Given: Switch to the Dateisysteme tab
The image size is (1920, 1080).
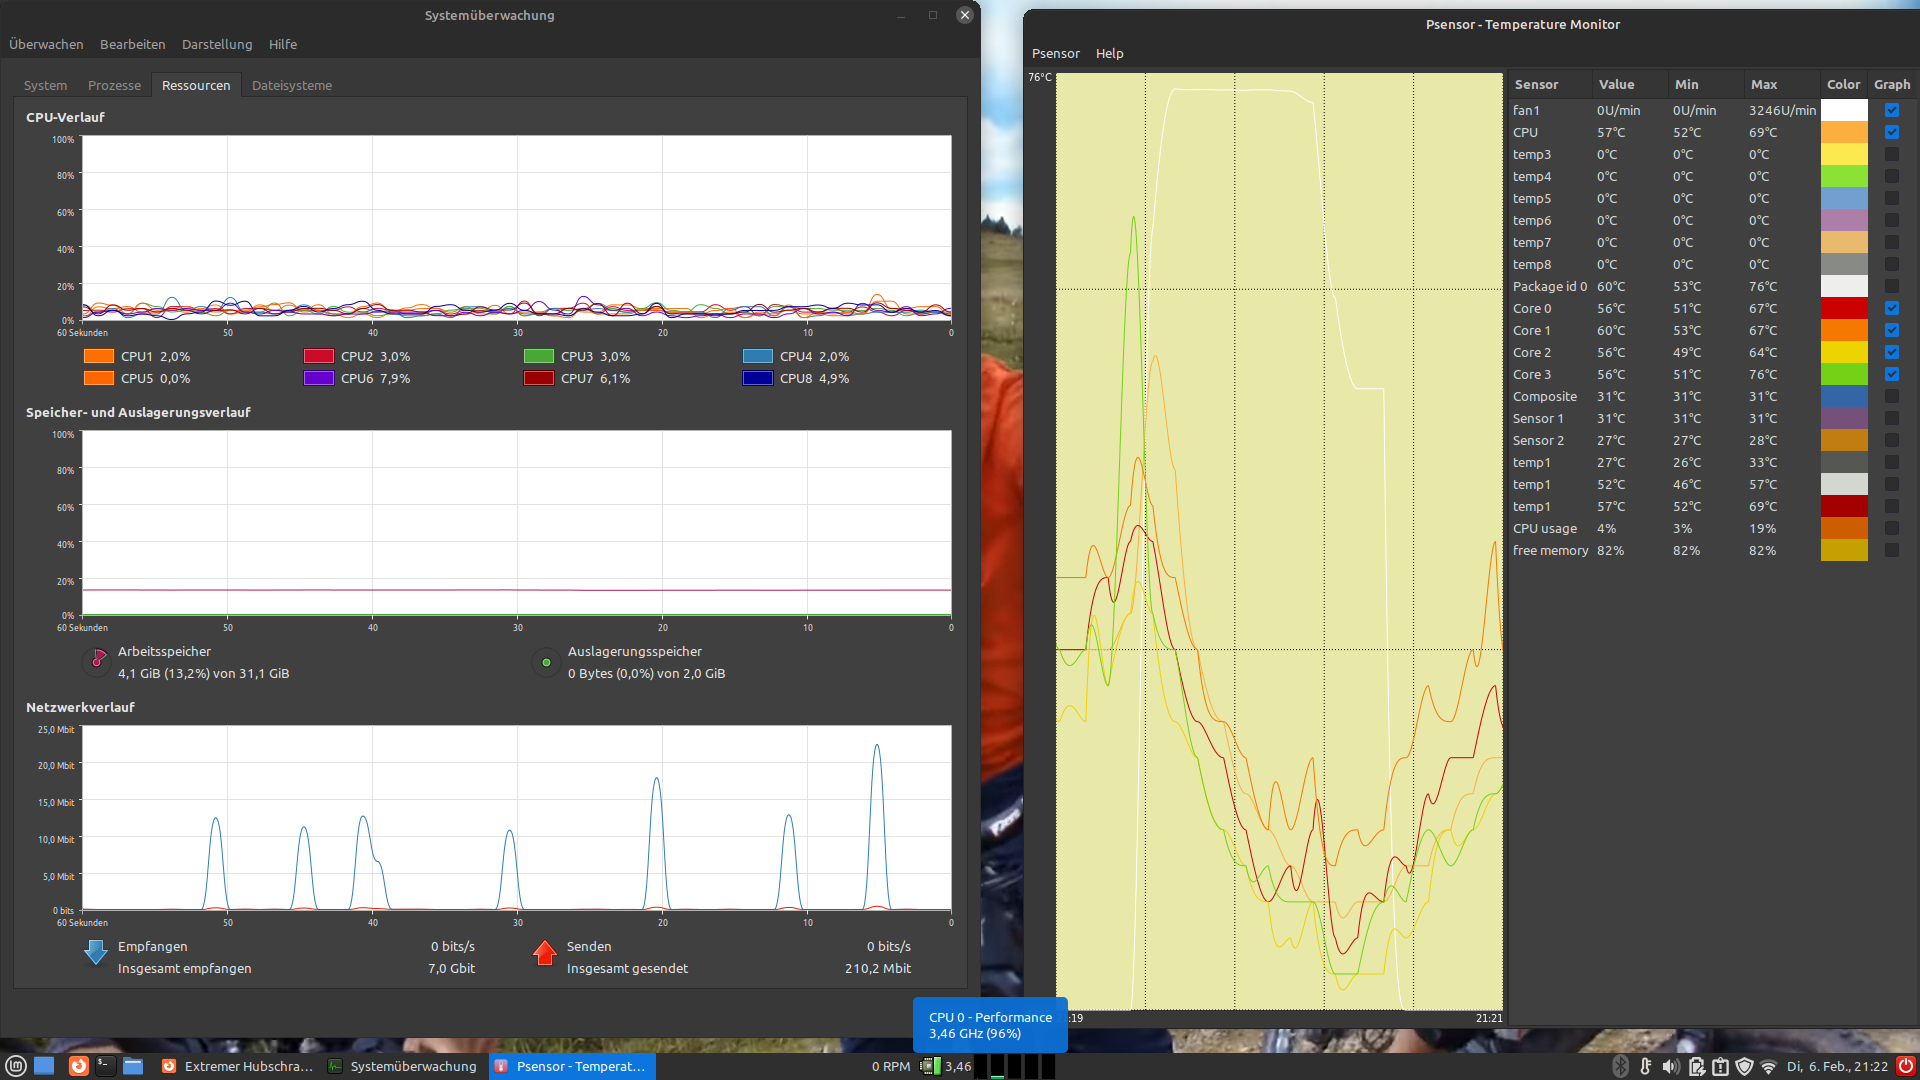Looking at the screenshot, I should pos(291,86).
